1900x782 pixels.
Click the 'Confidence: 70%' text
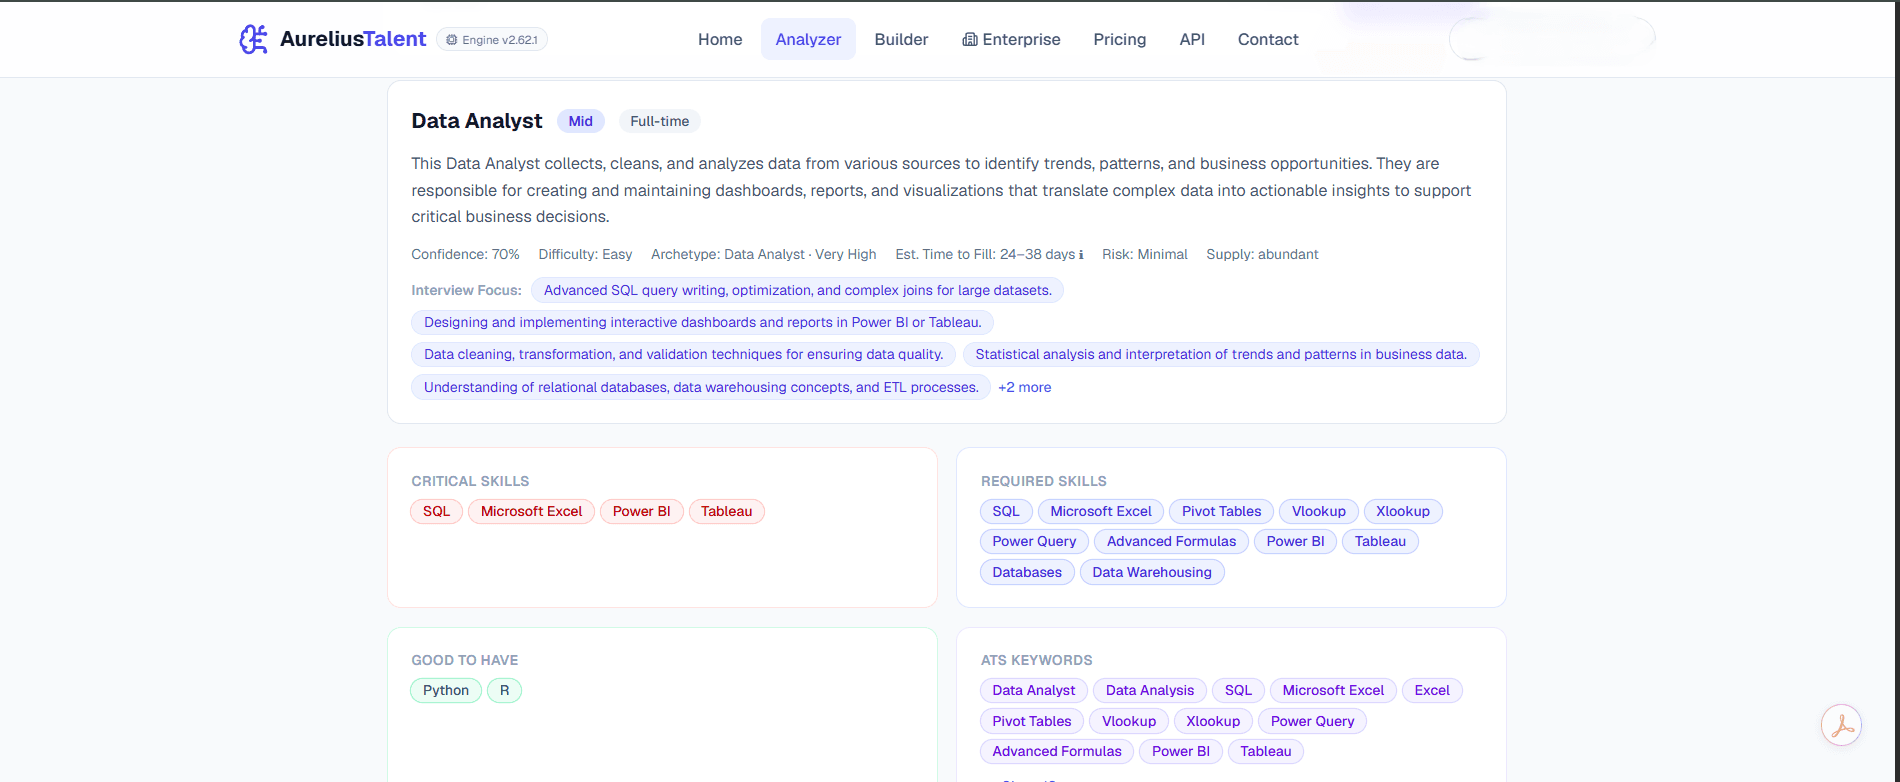(465, 254)
